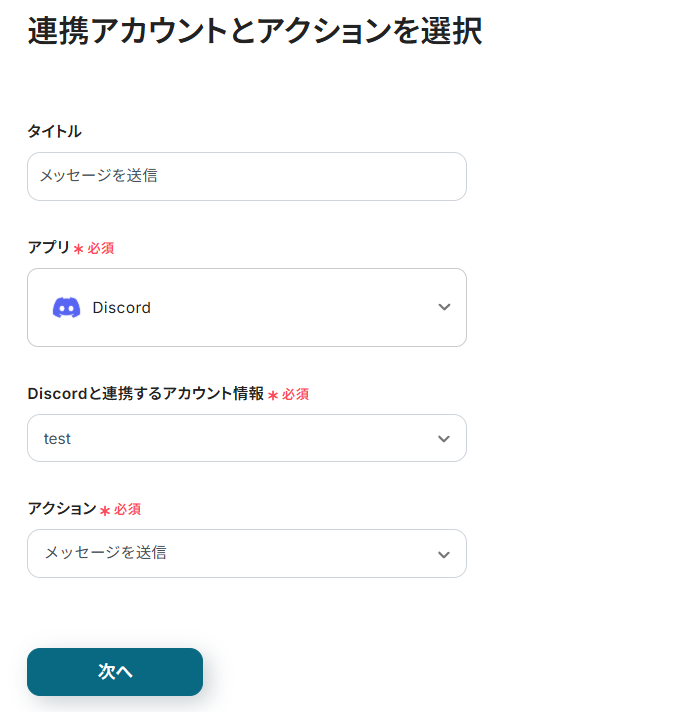Click the 必須 tag beside the account label
The width and height of the screenshot is (676, 712).
coord(295,394)
